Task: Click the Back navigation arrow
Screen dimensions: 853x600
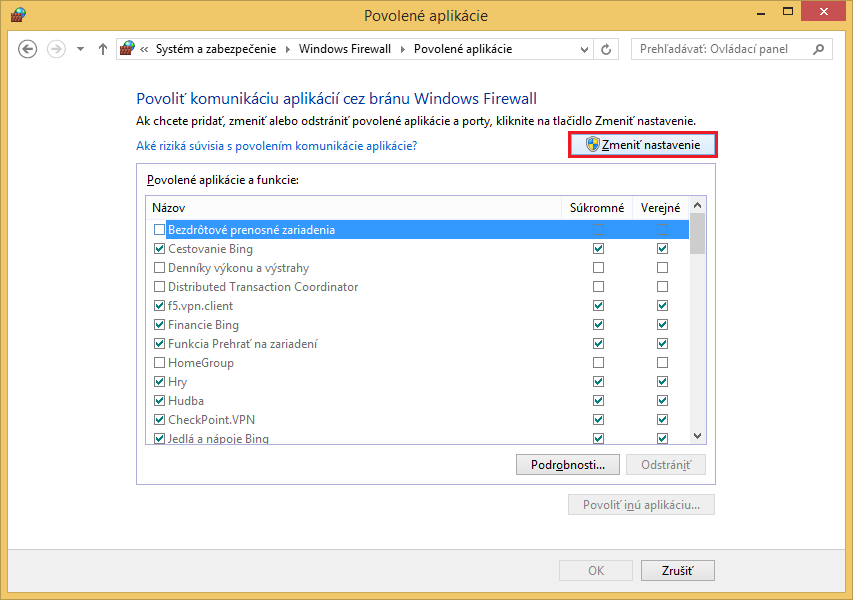Action: 28,49
